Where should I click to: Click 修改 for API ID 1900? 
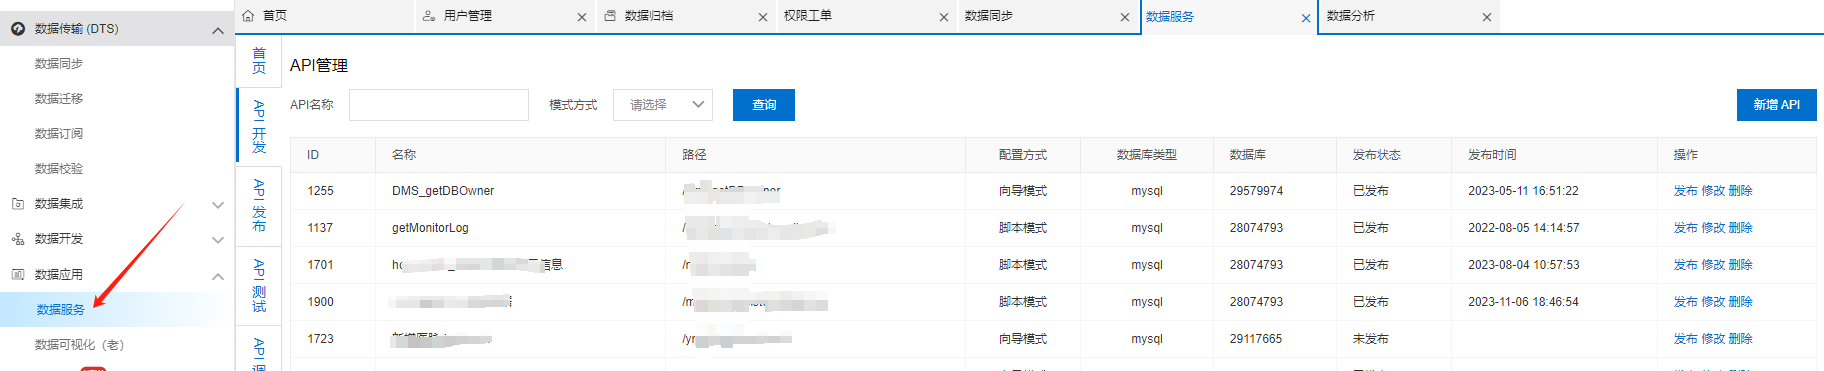click(x=1713, y=302)
